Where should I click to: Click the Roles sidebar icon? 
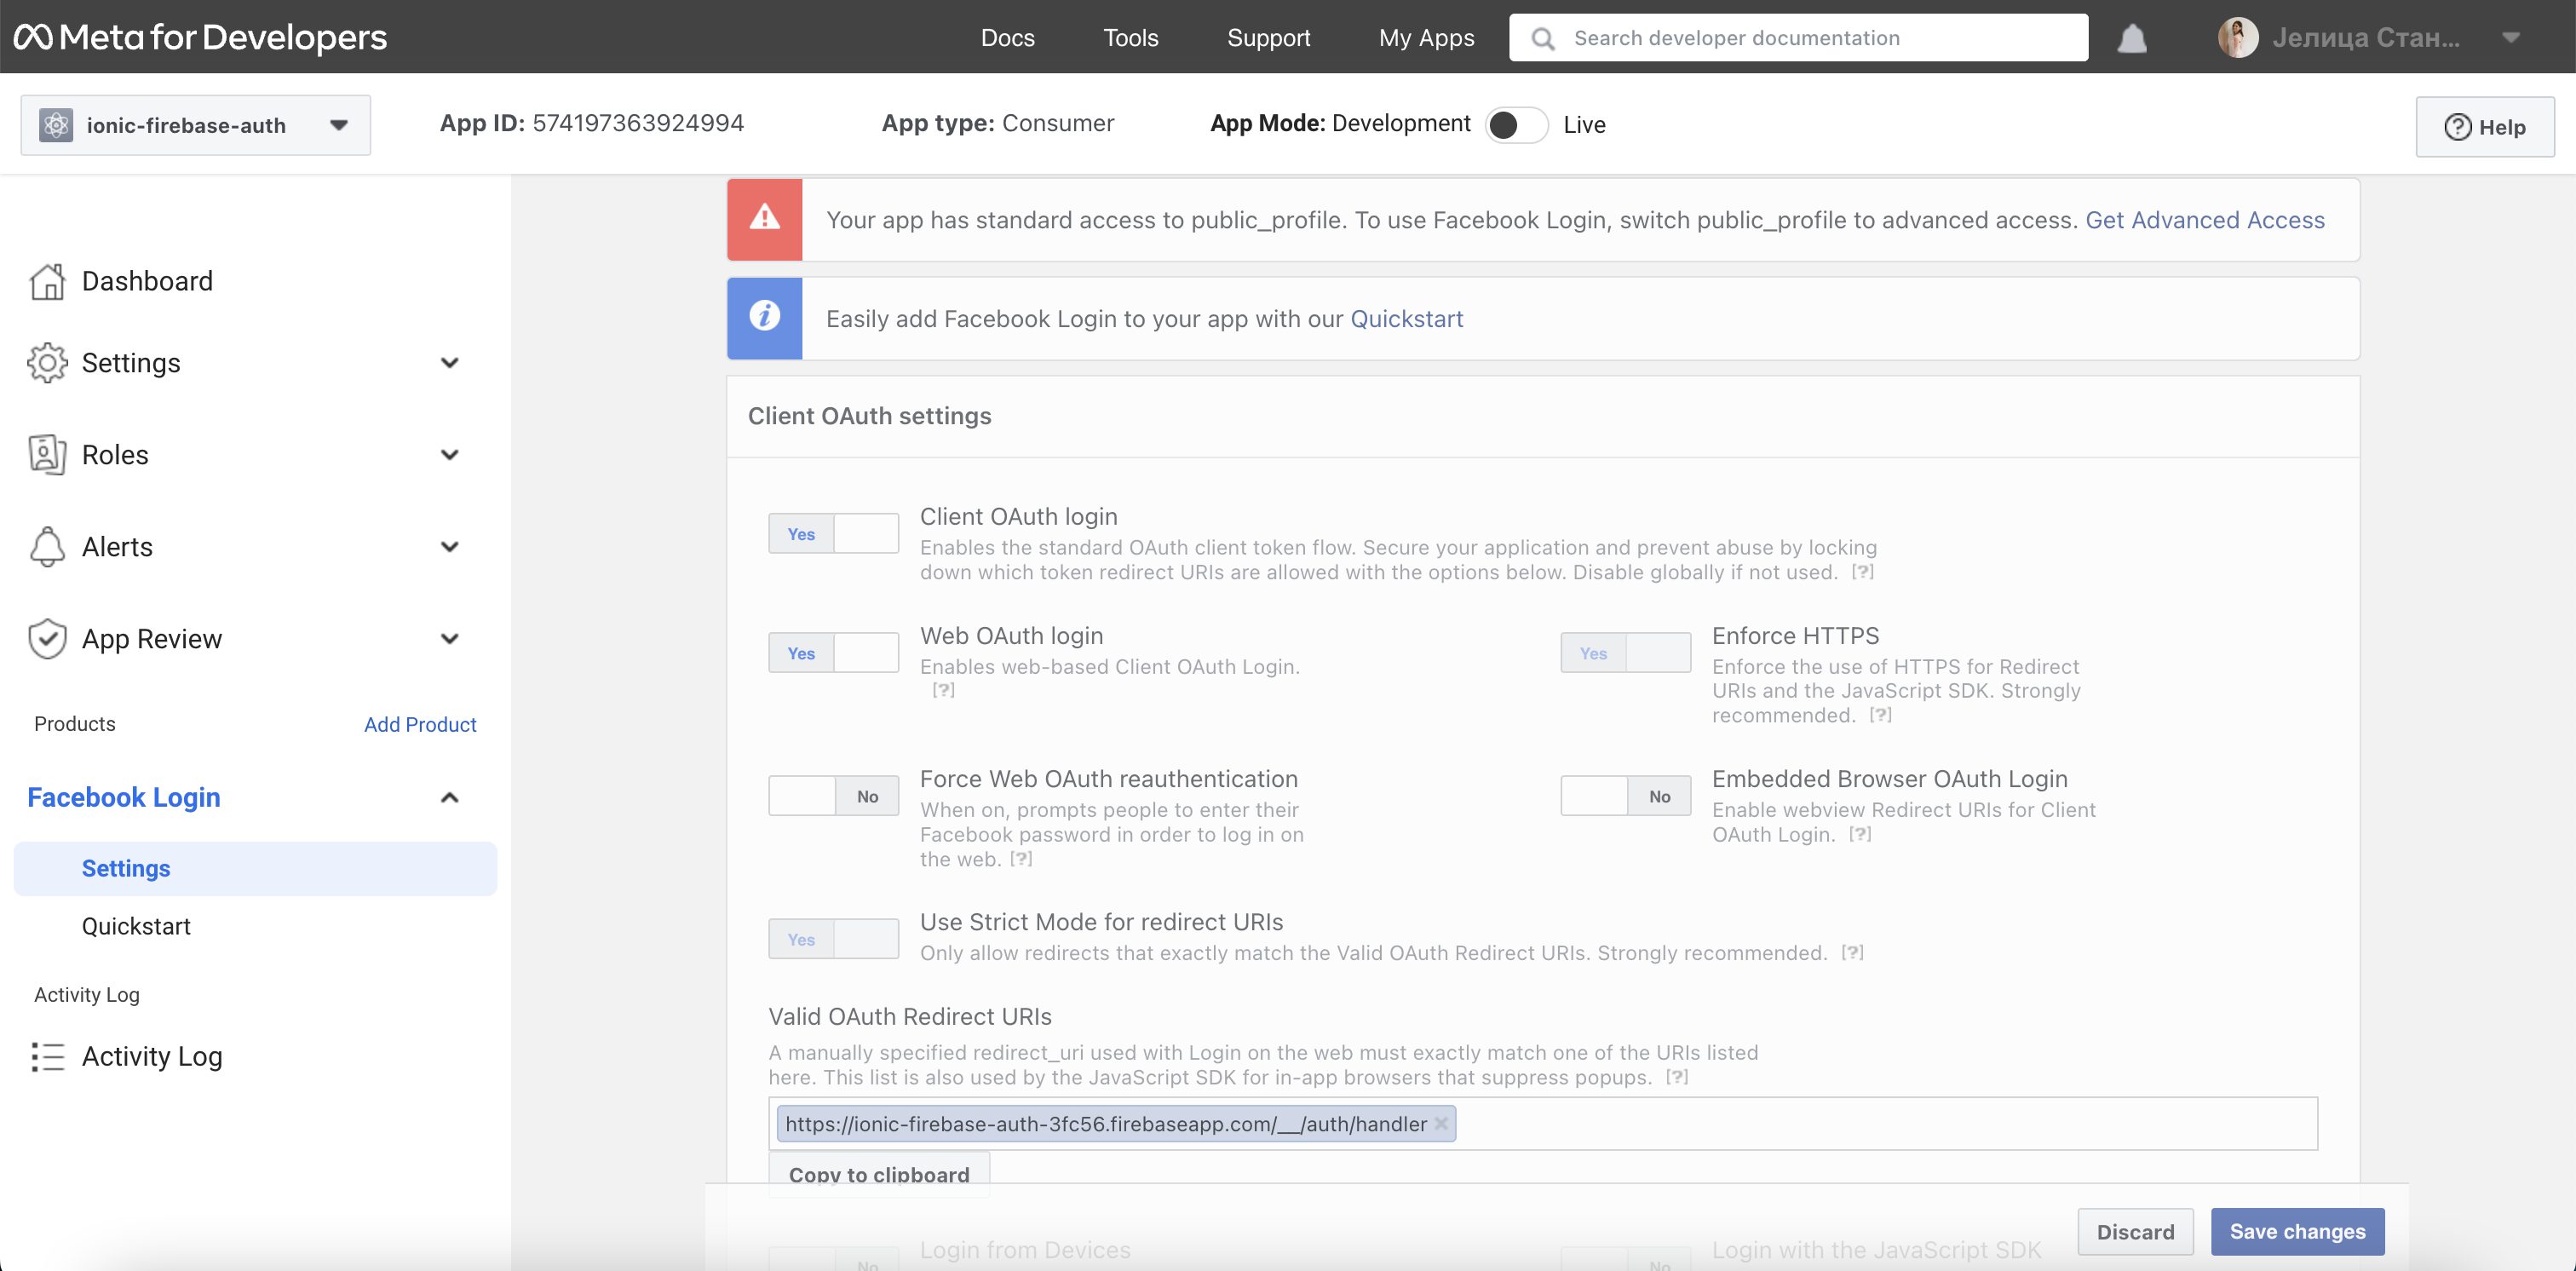coord(46,455)
